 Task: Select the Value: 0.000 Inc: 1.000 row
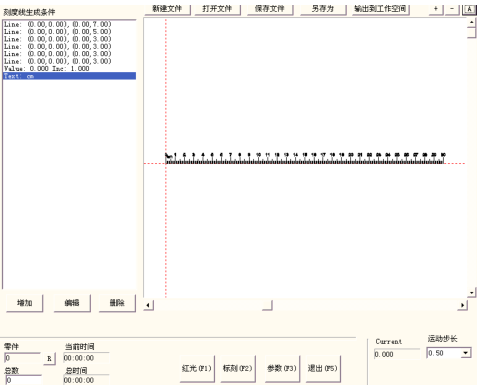[69, 69]
